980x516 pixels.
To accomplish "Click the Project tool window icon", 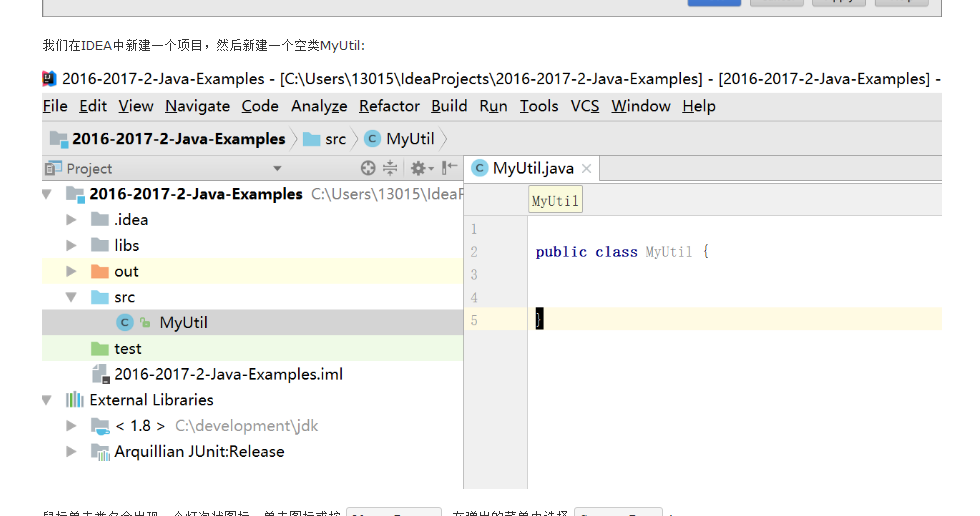I will (x=53, y=169).
